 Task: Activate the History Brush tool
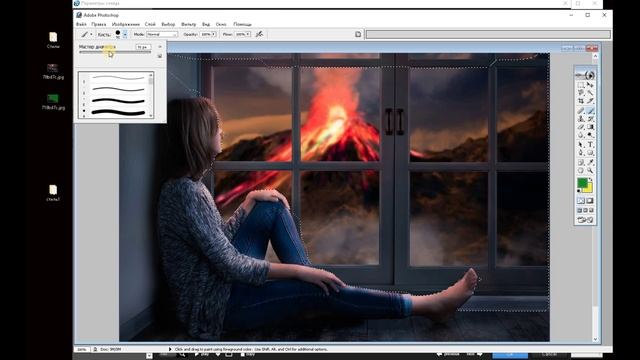[x=590, y=119]
